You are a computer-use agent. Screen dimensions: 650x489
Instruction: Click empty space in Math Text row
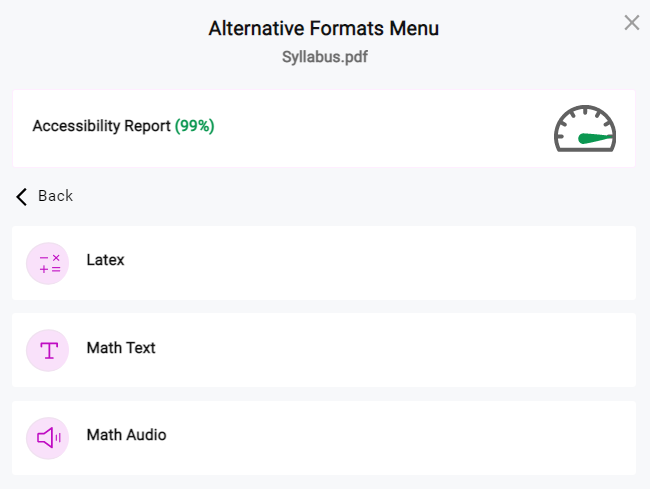pos(373,350)
